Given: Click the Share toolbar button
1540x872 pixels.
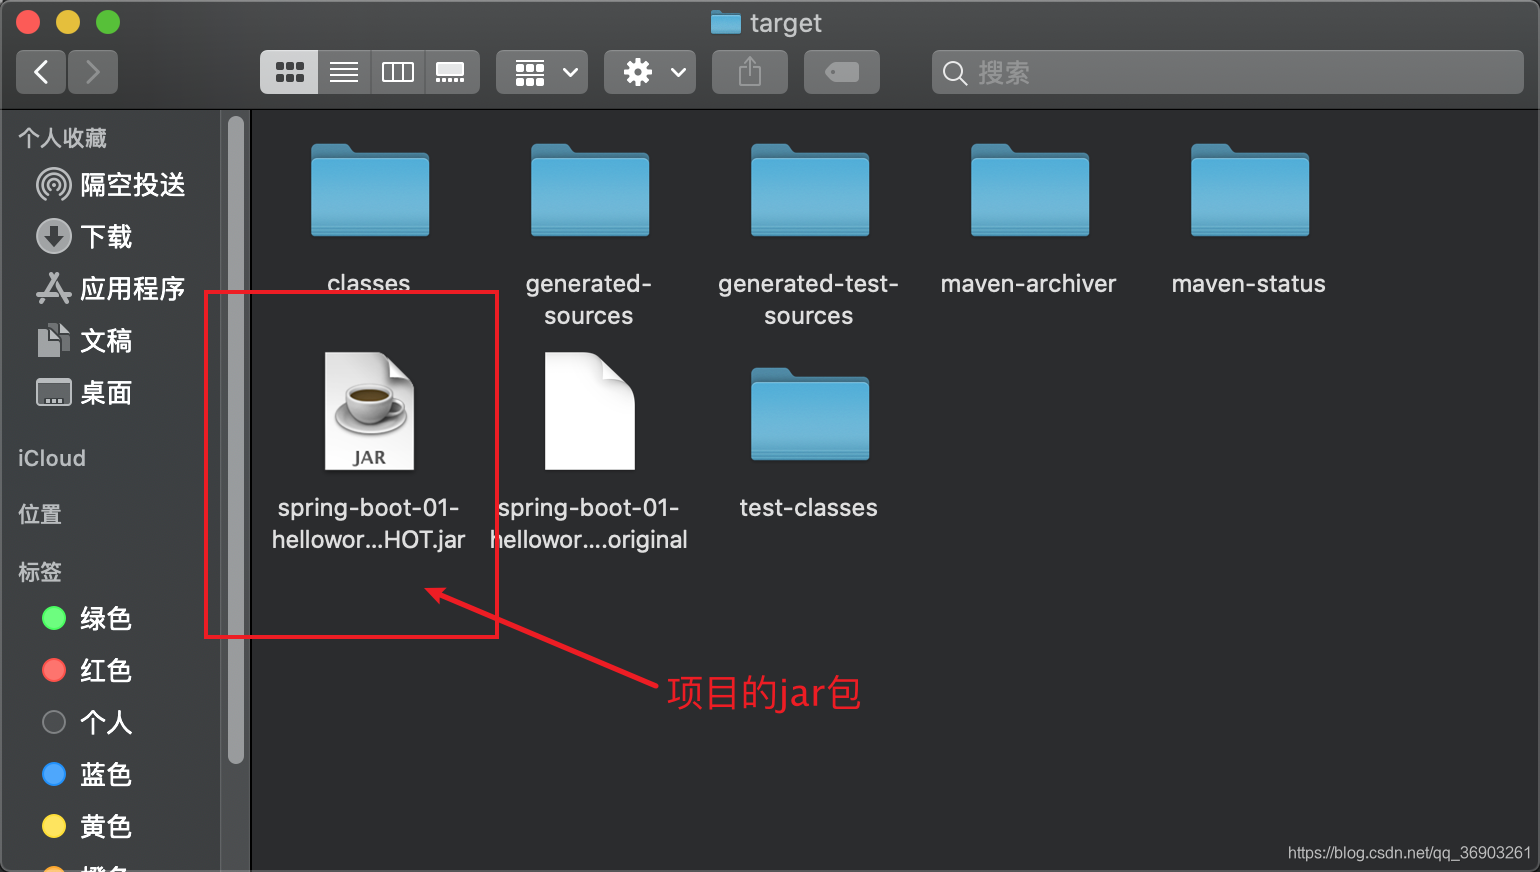Looking at the screenshot, I should pos(750,72).
